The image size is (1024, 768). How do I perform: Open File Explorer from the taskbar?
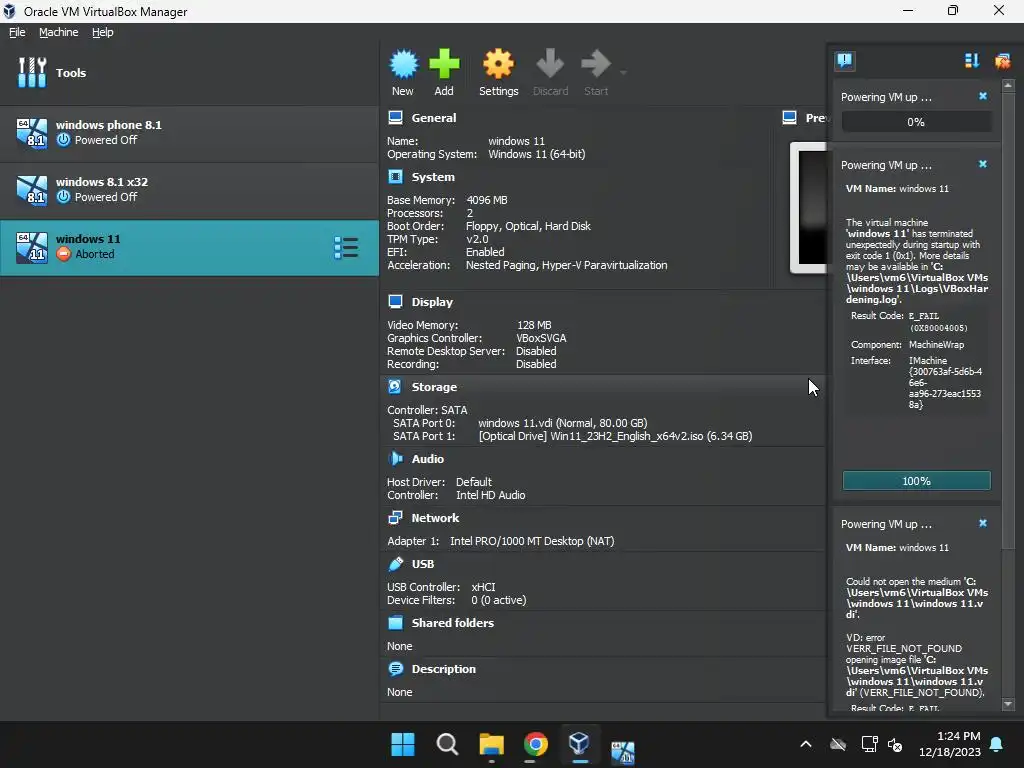pos(491,744)
